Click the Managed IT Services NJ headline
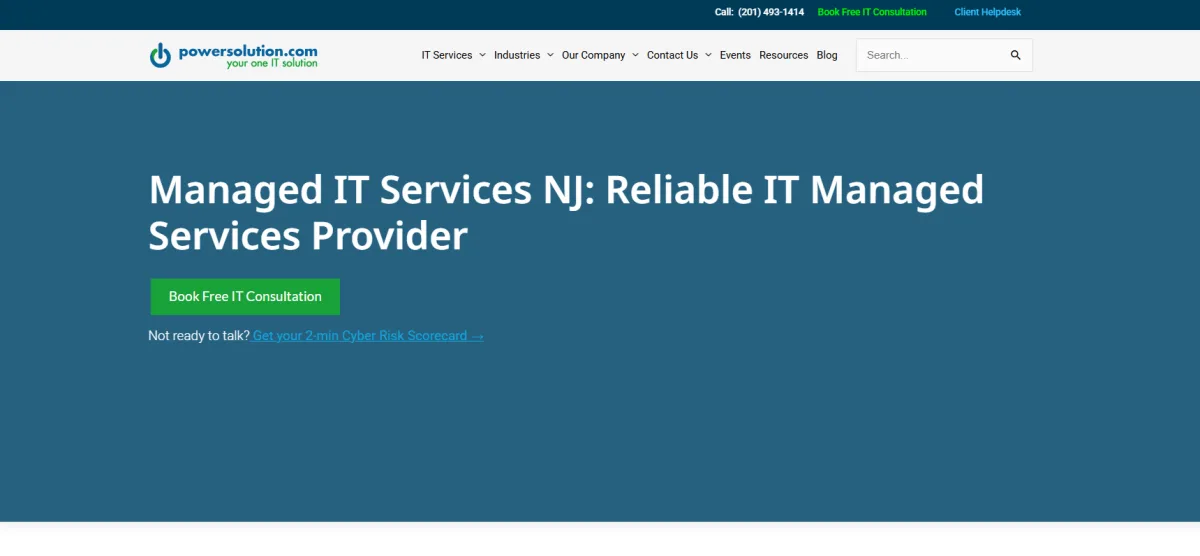The image size is (1200, 556). (x=566, y=212)
